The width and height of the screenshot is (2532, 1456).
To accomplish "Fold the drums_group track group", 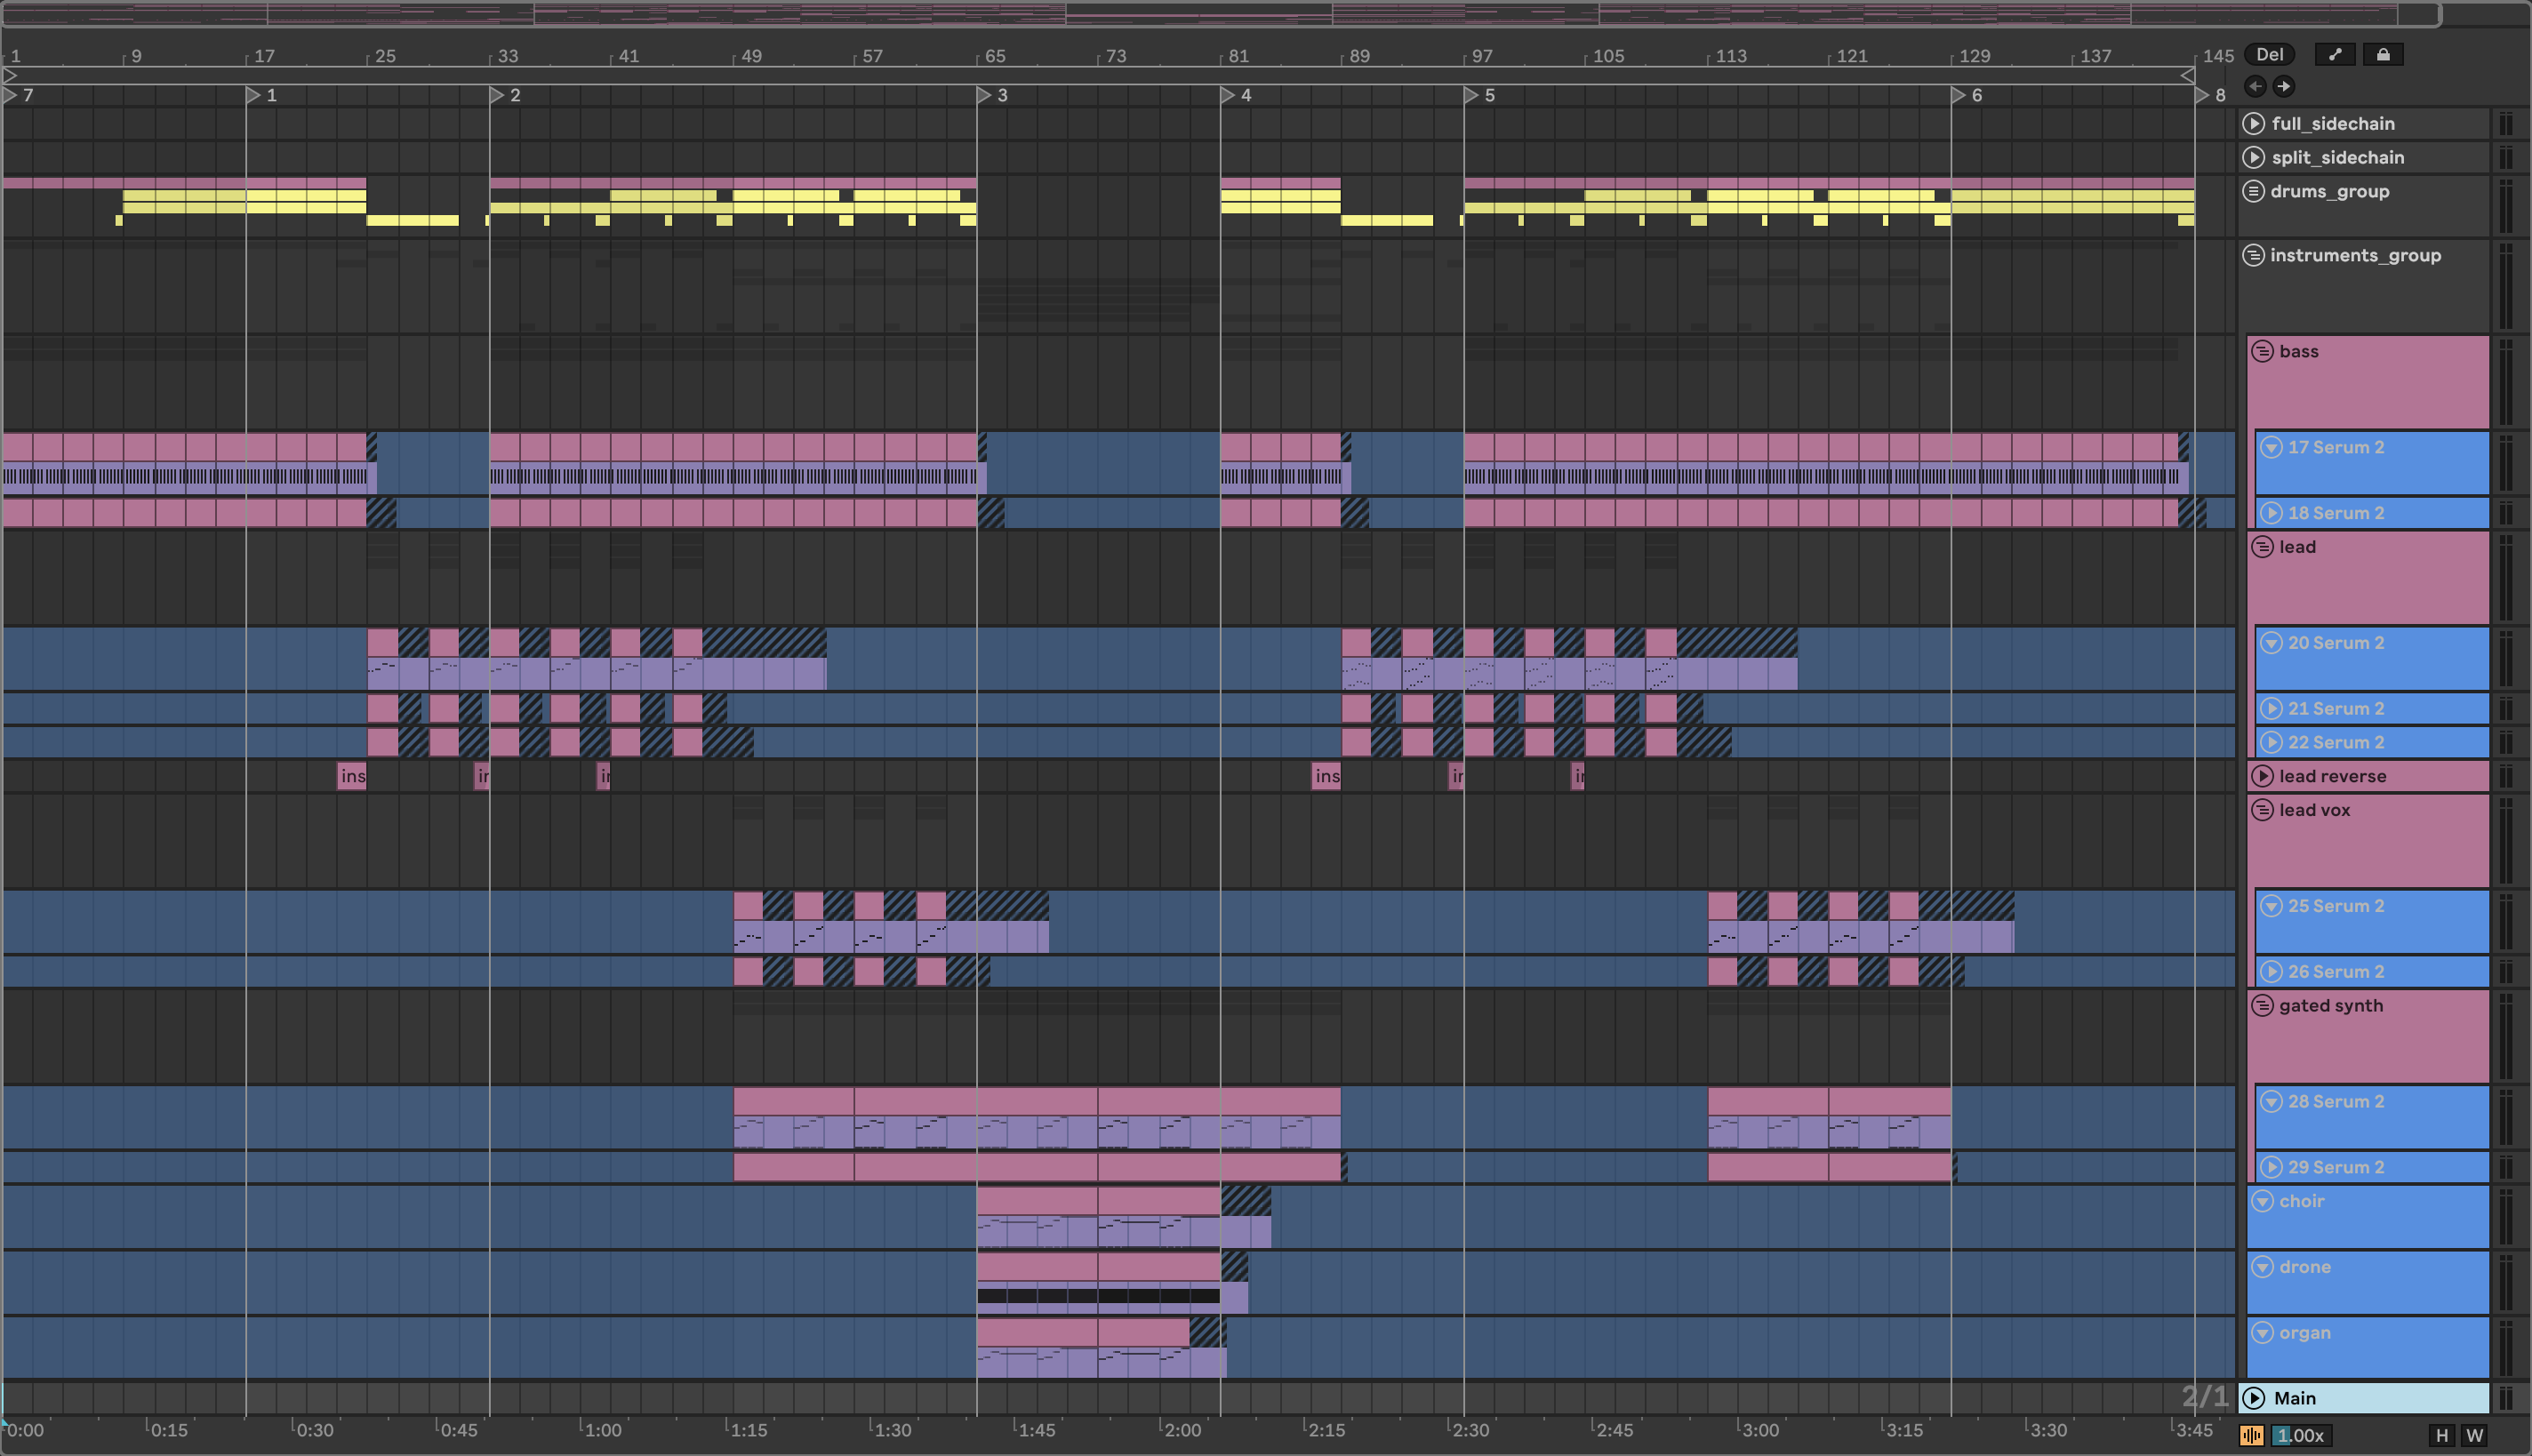I will (2254, 191).
